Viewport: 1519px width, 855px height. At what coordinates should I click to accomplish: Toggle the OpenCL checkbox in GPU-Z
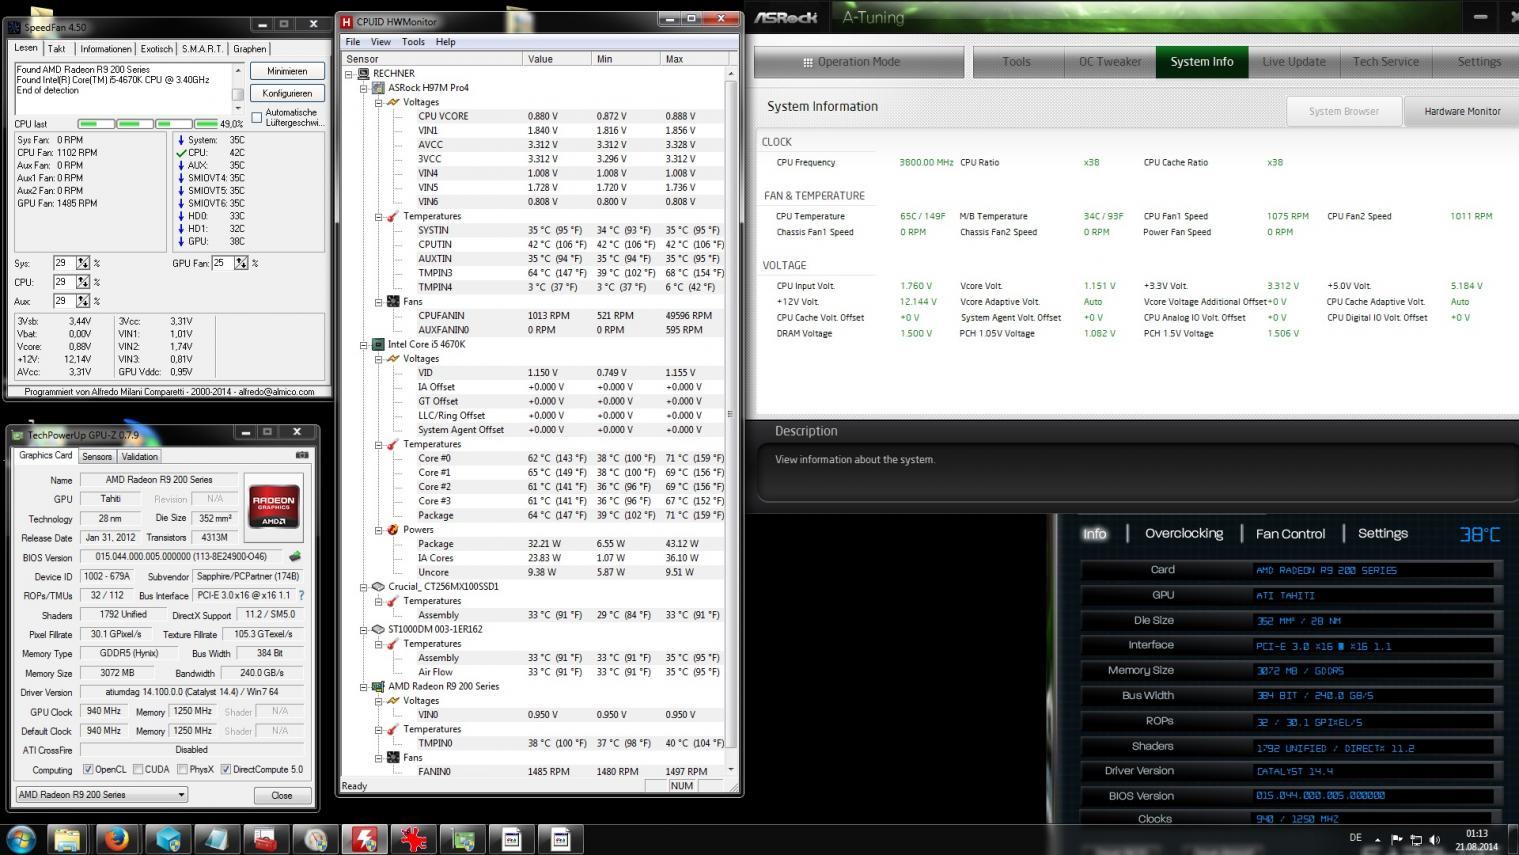tap(88, 769)
